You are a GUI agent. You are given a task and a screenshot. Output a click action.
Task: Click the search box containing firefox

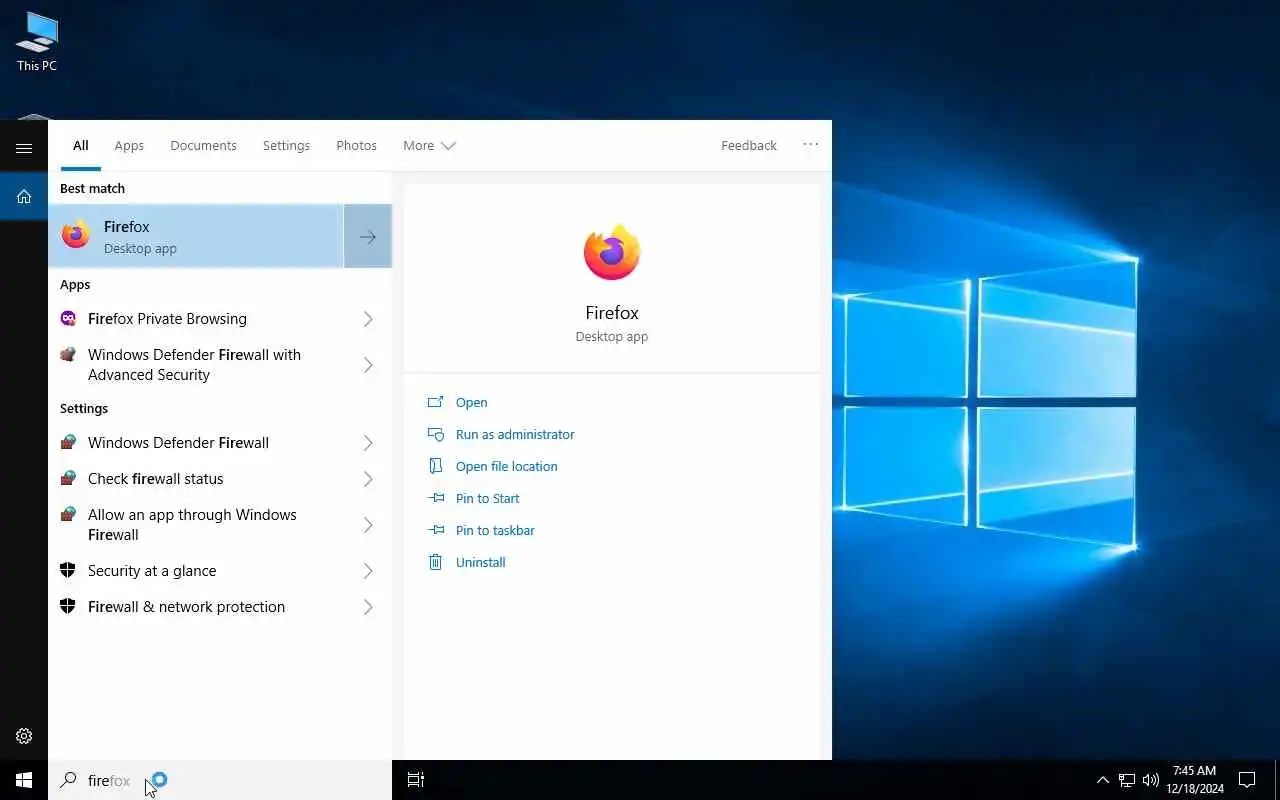(220, 780)
